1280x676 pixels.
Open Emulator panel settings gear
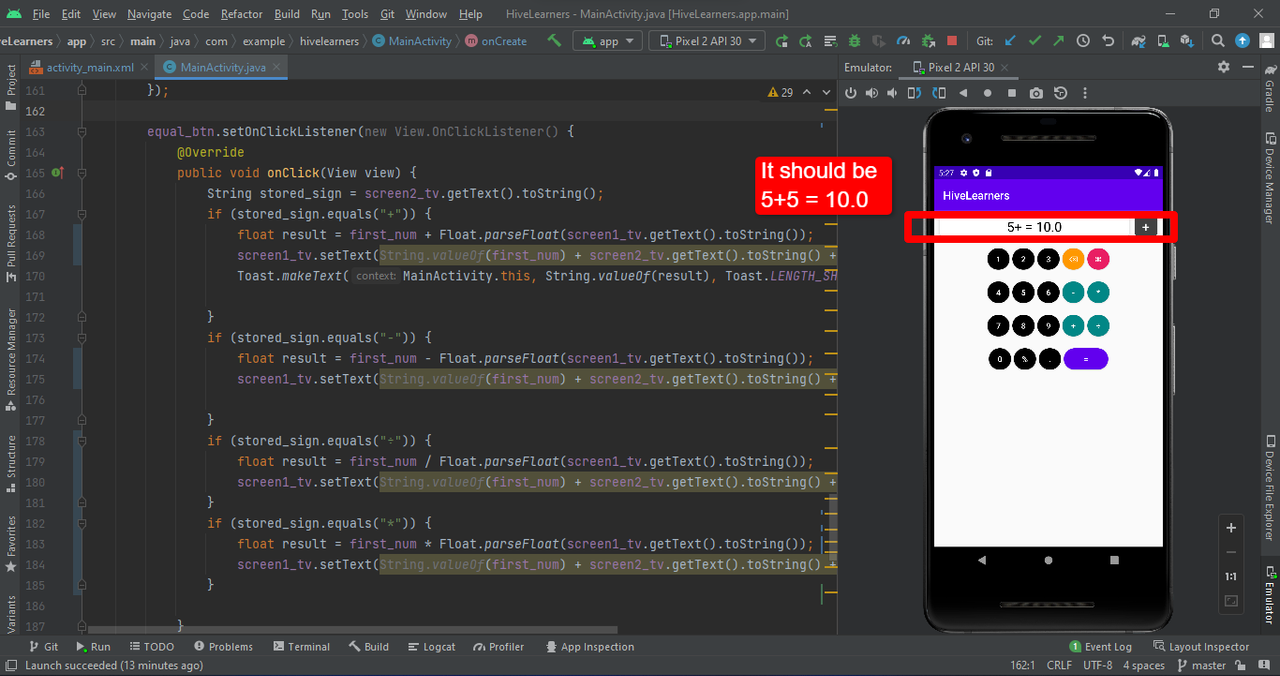click(x=1223, y=67)
